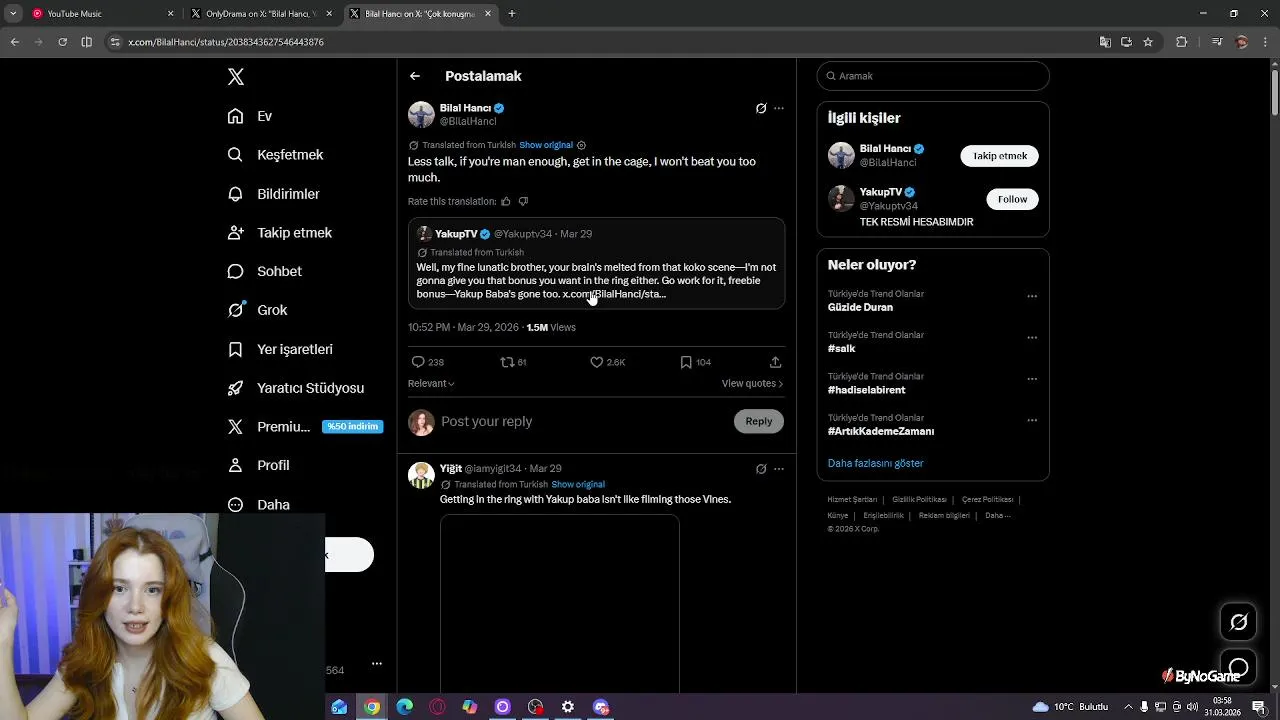
Task: Open Sohbet chat icon
Action: 235,271
